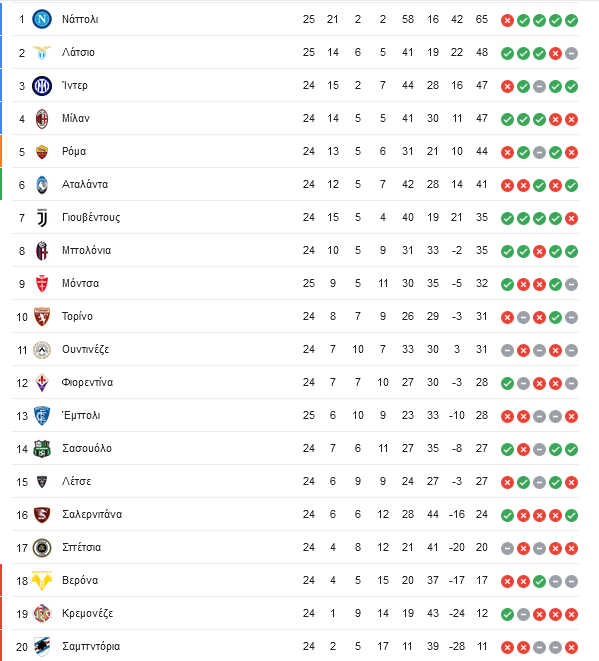Click the Lazio eagle crest icon
Screen dimensions: 599x661
pyautogui.click(x=42, y=53)
